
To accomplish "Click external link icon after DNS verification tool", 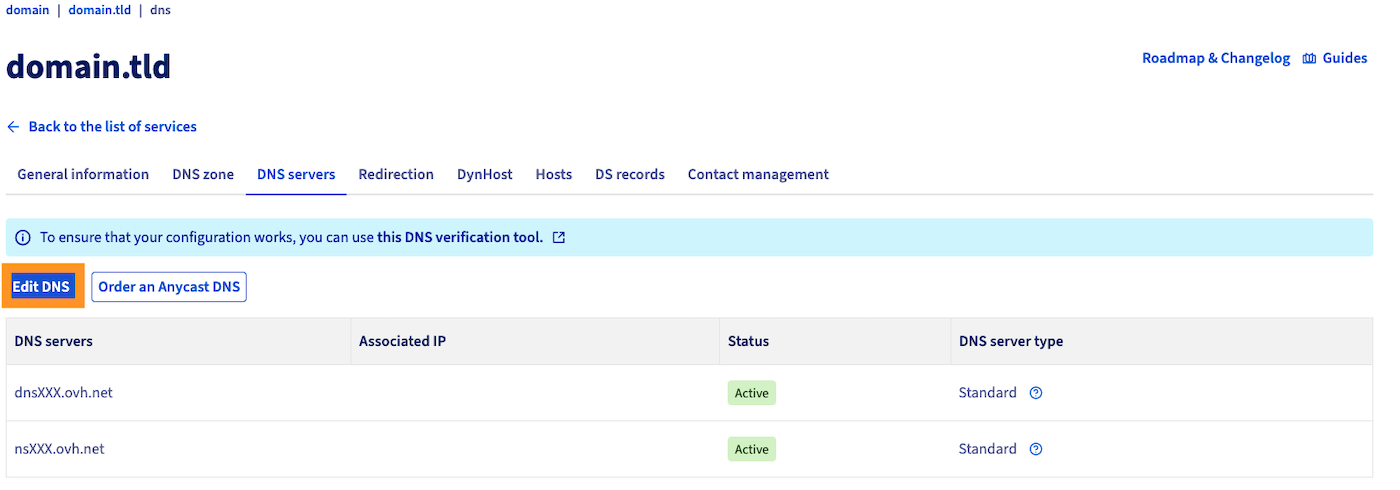I will pos(559,238).
